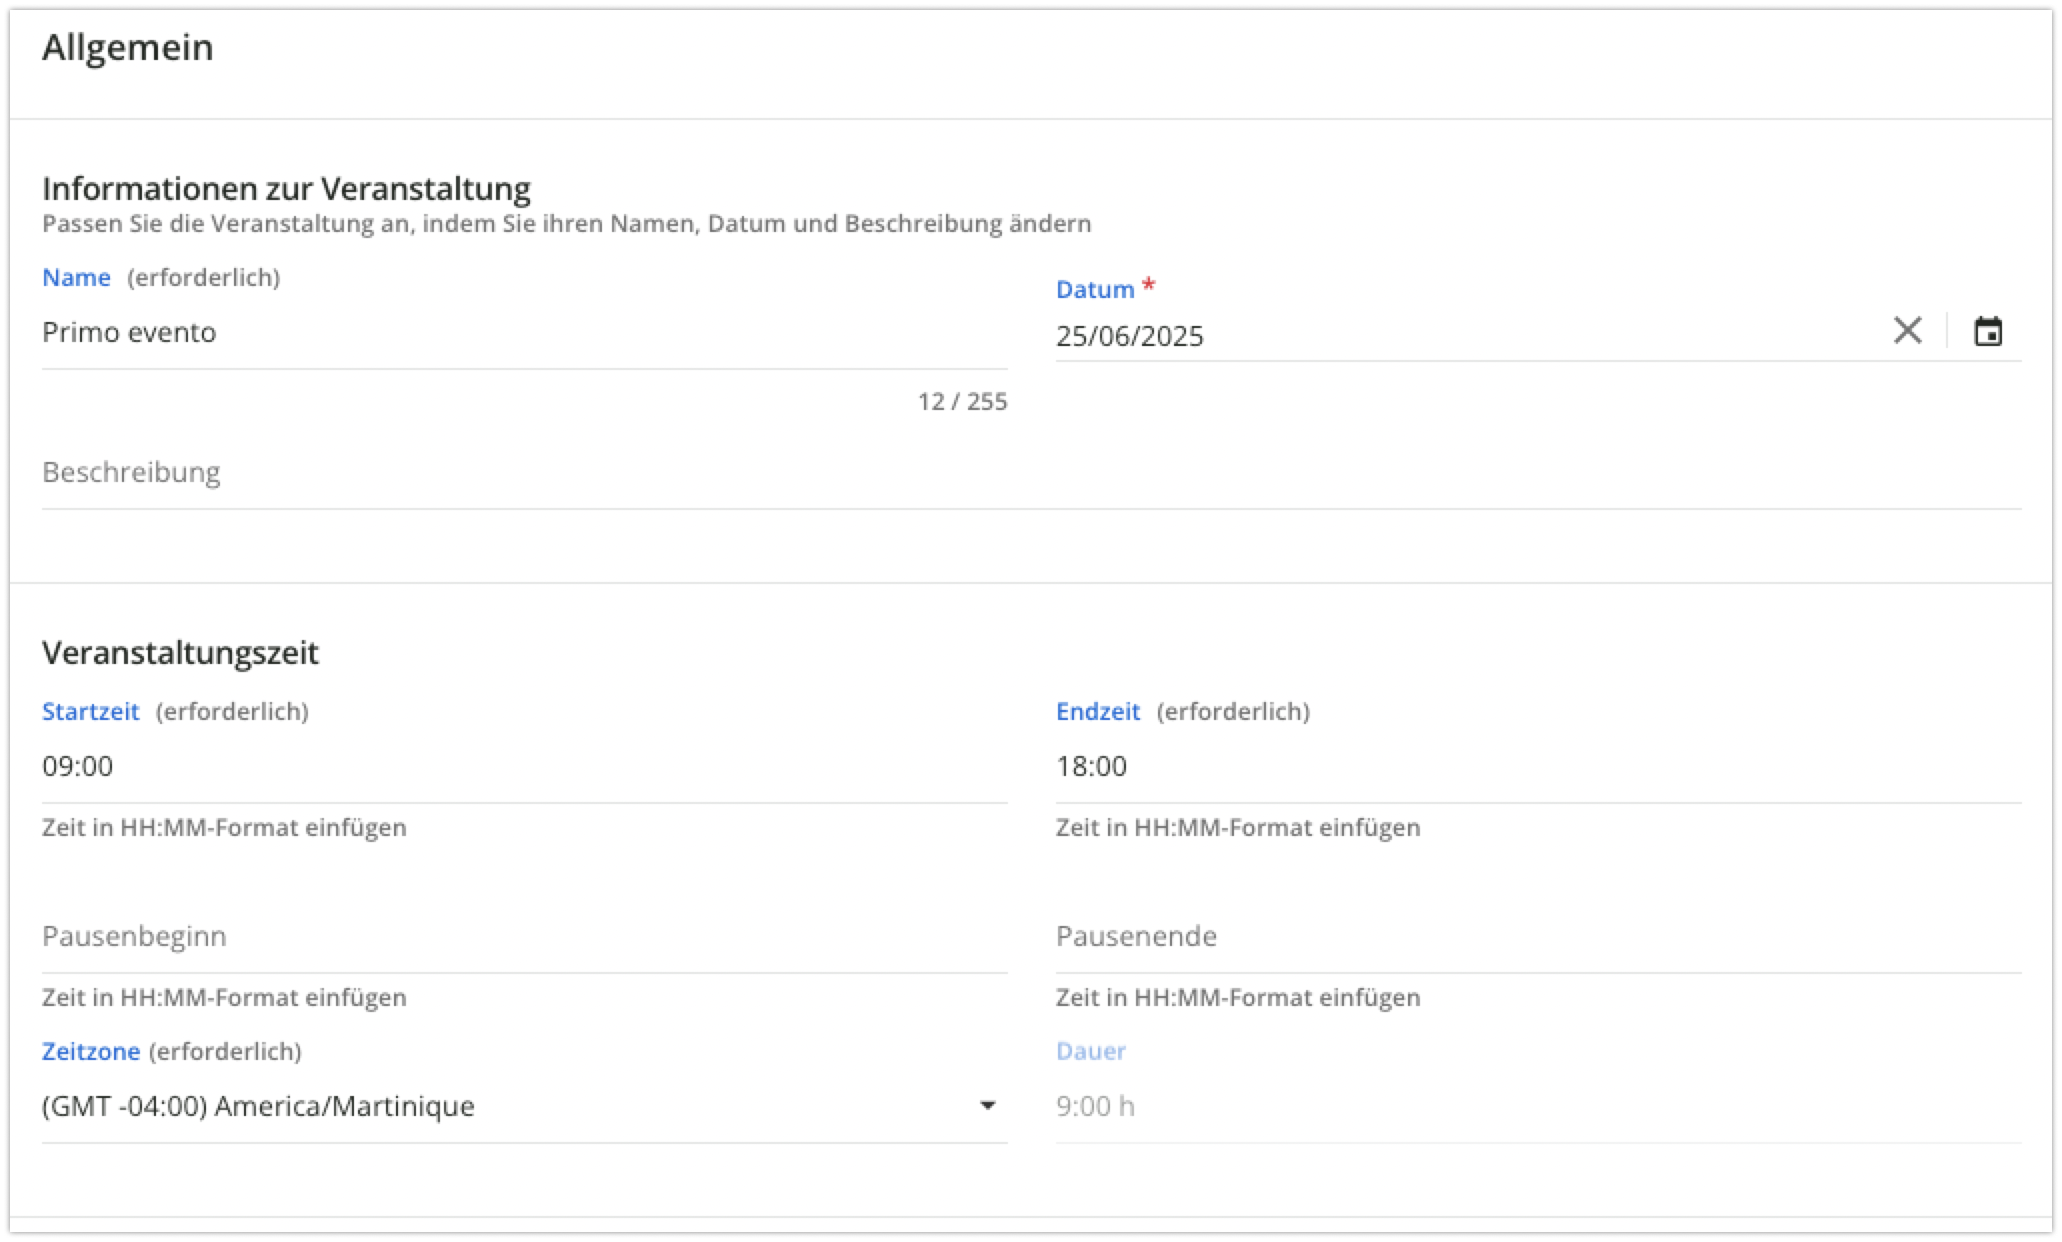Clear the date with the X icon
This screenshot has width=2062, height=1242.
[1907, 330]
